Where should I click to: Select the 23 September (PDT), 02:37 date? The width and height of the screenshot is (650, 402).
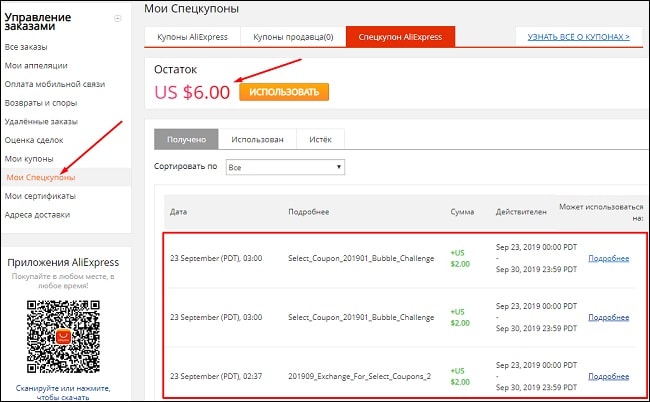click(x=216, y=376)
